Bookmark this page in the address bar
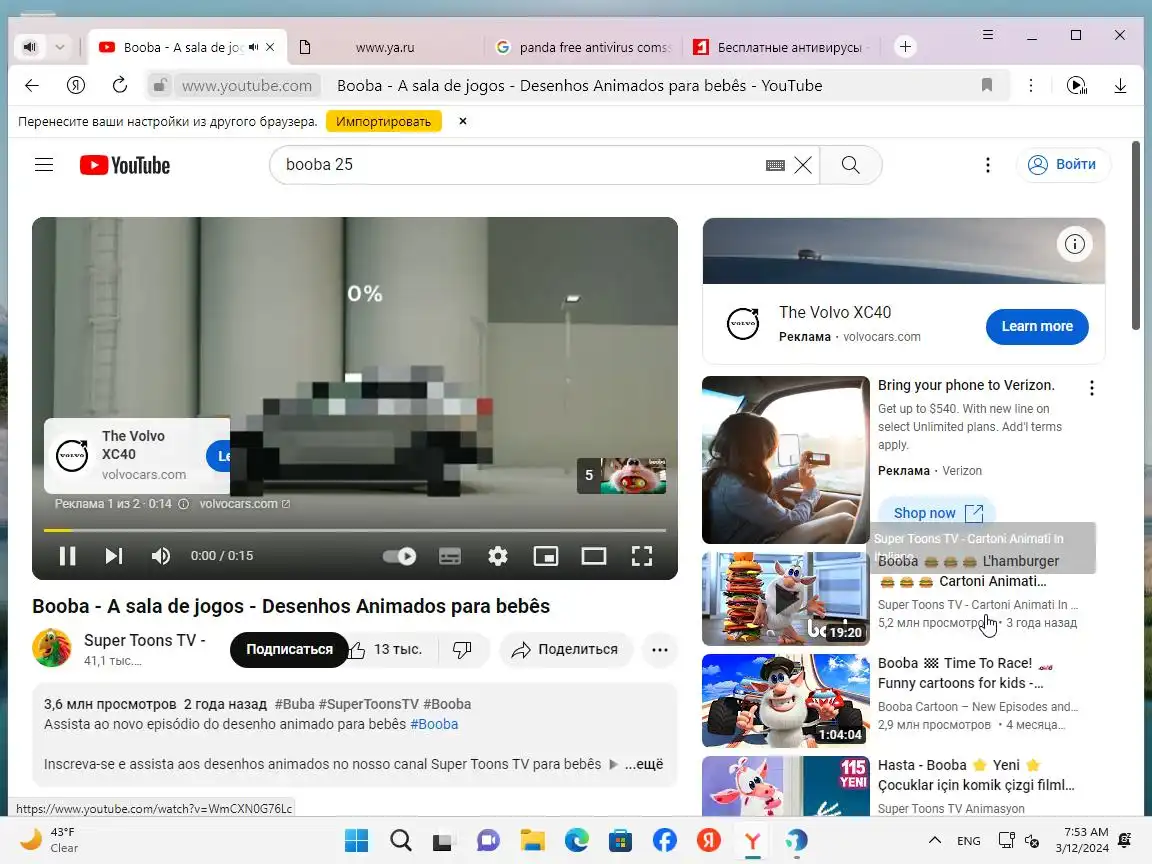The width and height of the screenshot is (1152, 864). pyautogui.click(x=987, y=85)
